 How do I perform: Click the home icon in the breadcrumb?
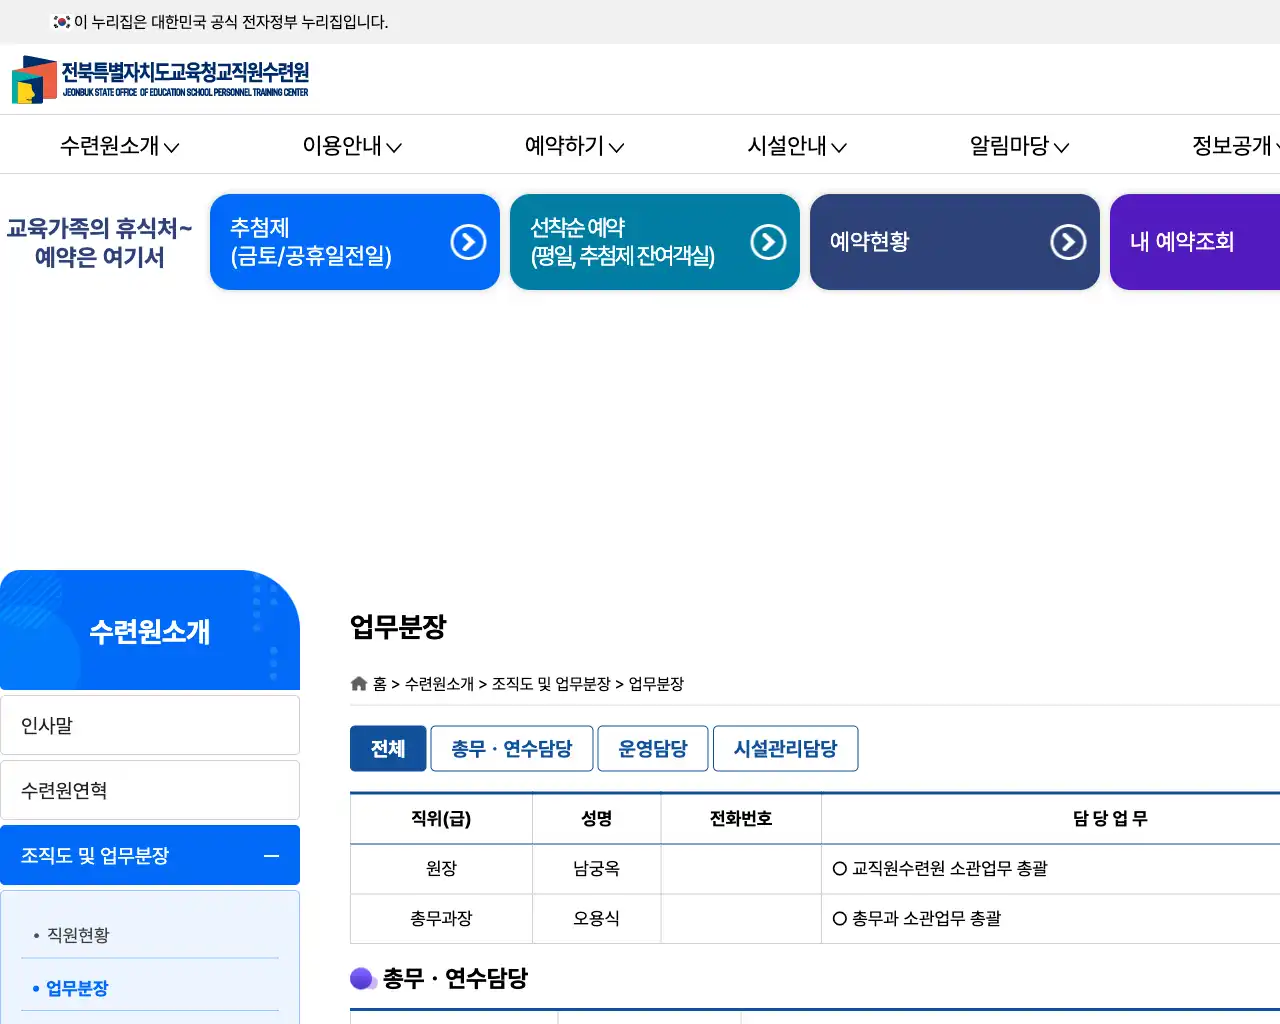[358, 683]
